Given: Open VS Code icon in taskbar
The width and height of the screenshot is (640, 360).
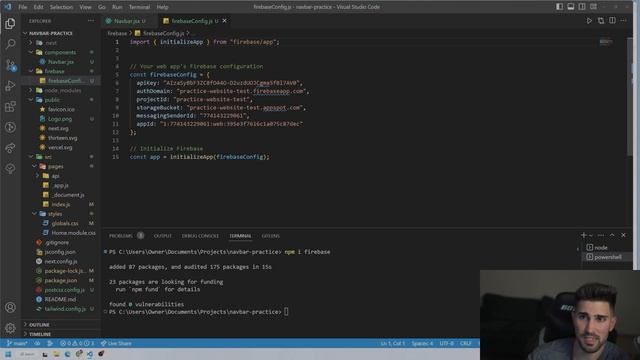Looking at the screenshot, I should point(89,354).
